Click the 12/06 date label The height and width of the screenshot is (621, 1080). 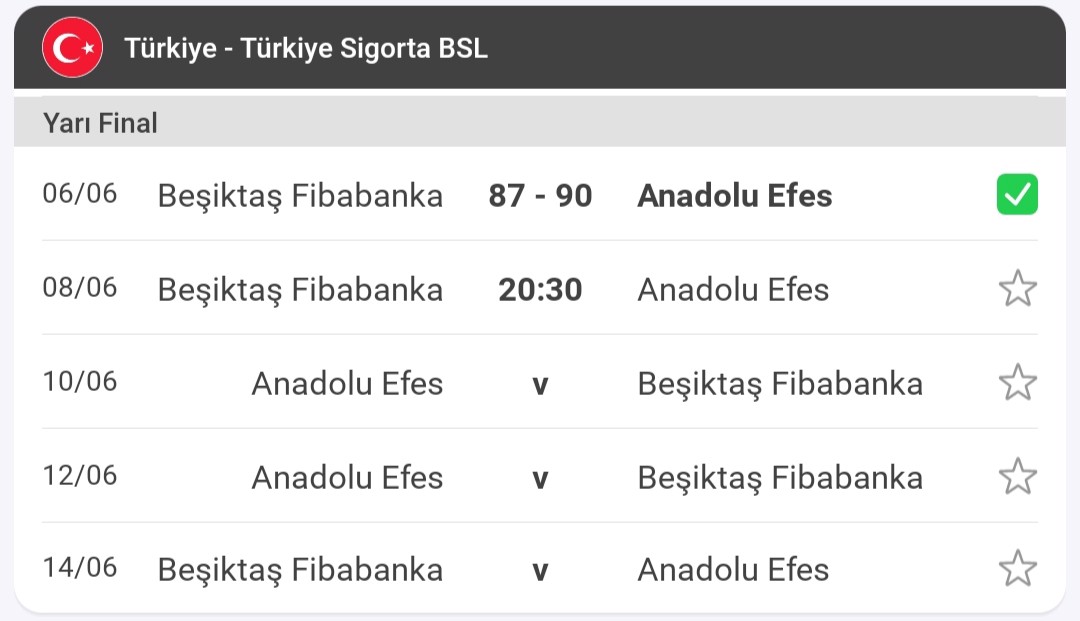coord(80,475)
